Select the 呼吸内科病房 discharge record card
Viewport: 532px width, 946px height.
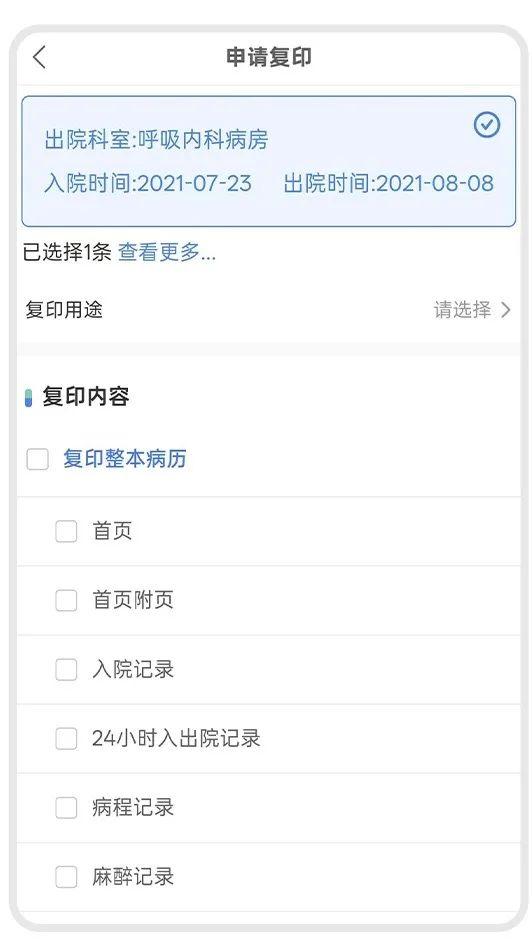pyautogui.click(x=268, y=161)
